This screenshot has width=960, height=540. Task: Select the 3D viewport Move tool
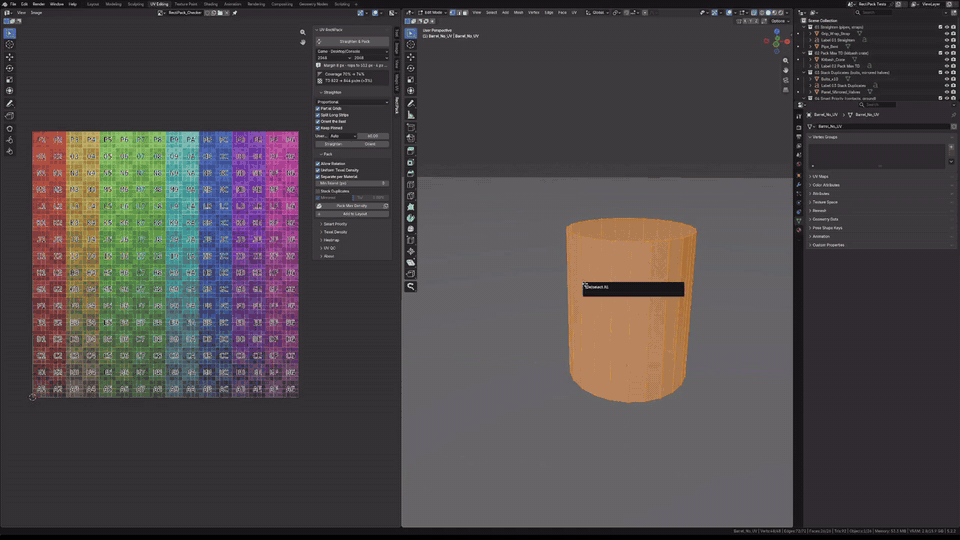tap(411, 57)
